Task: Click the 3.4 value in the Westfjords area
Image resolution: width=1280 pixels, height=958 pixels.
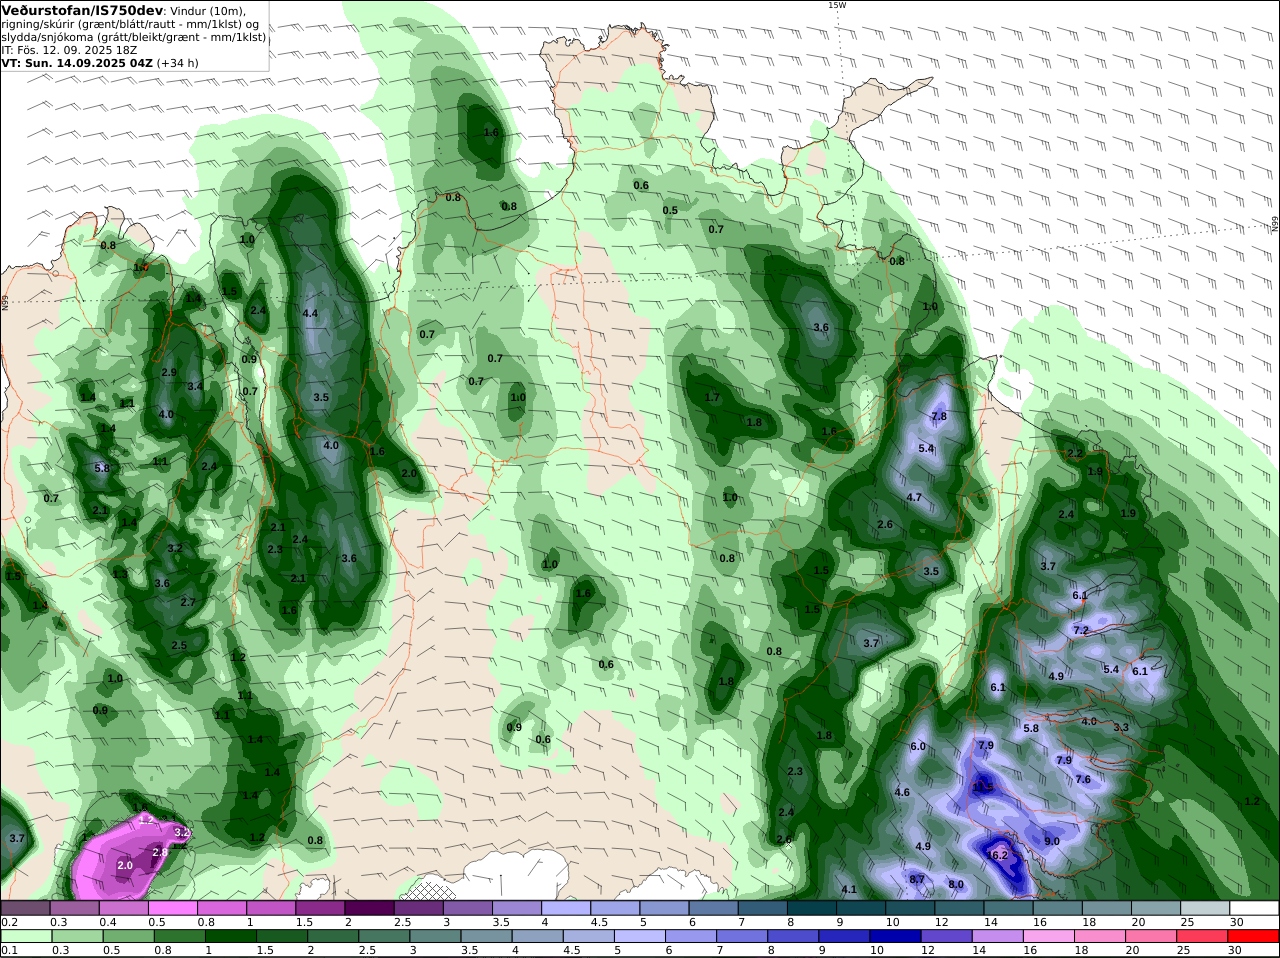Action: (195, 386)
